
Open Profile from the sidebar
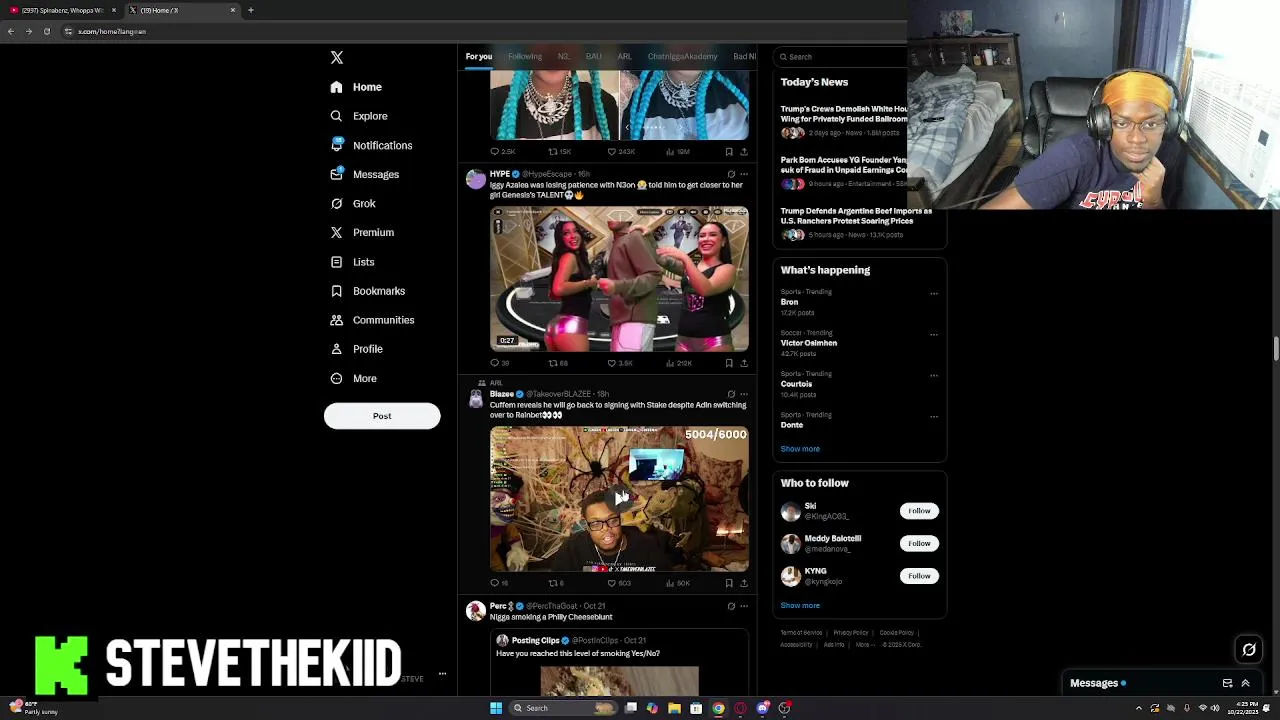click(x=357, y=349)
